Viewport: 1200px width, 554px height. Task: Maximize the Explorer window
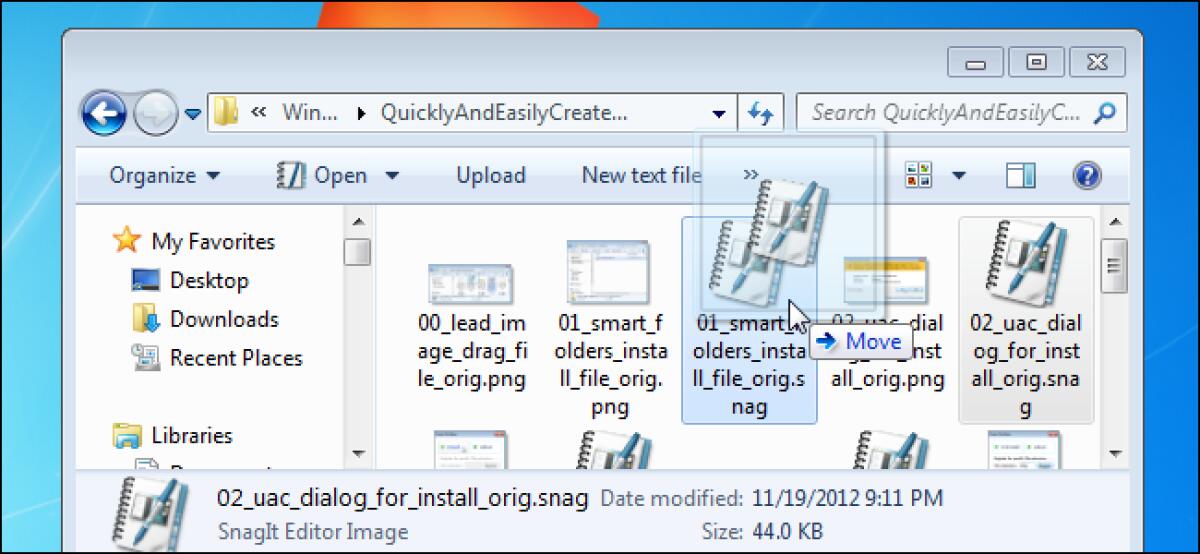tap(1037, 63)
